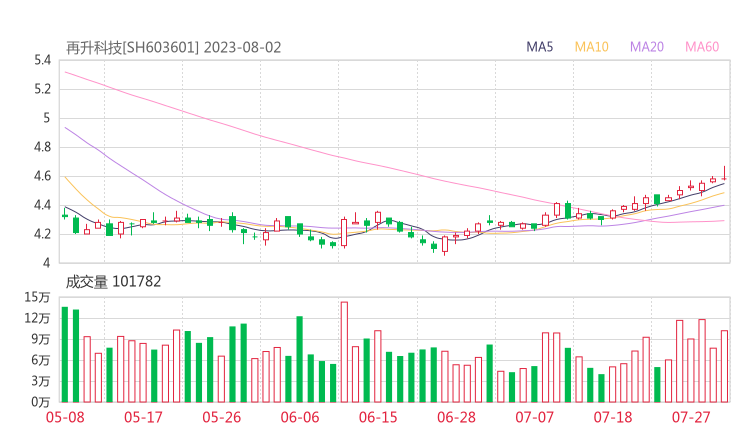
Task: Click the 05-26 date axis label
Action: (222, 417)
